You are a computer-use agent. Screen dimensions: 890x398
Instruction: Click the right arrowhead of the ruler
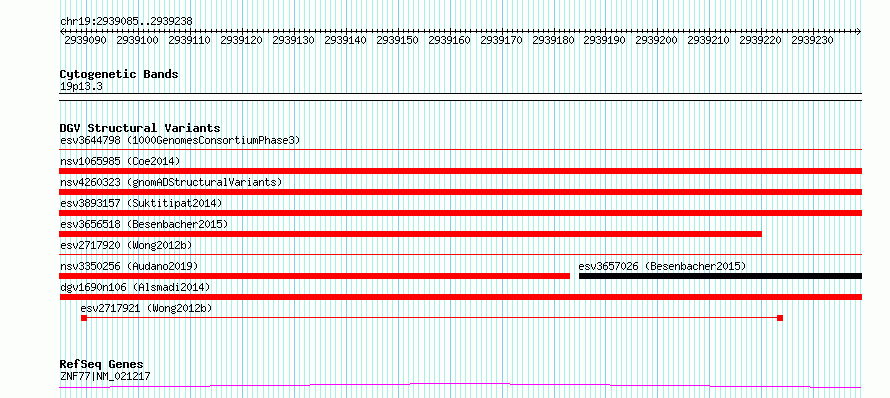pyautogui.click(x=859, y=31)
